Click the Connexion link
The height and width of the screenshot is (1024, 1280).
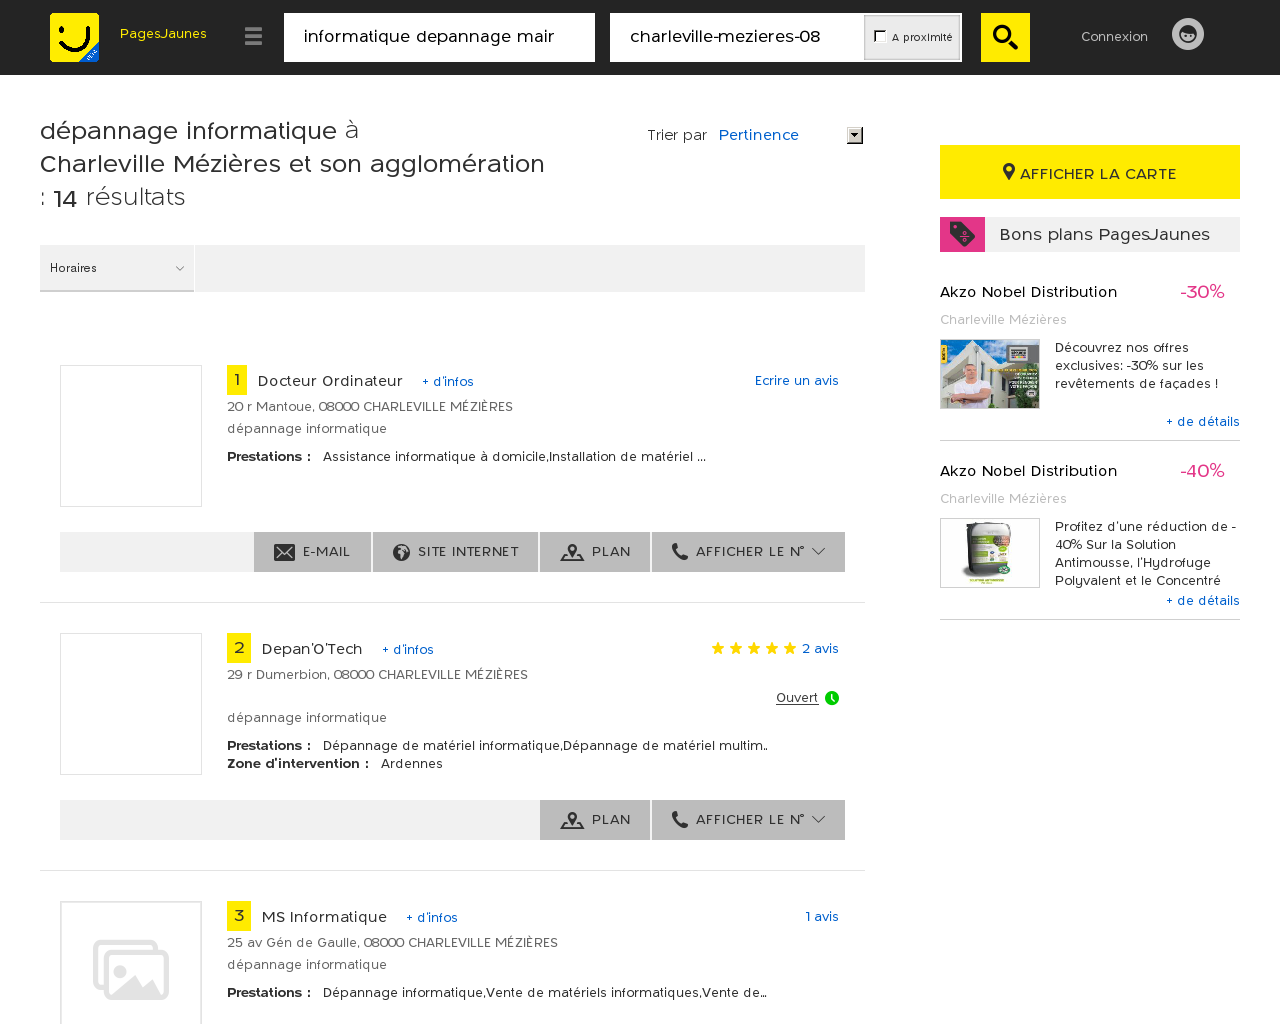pyautogui.click(x=1114, y=36)
